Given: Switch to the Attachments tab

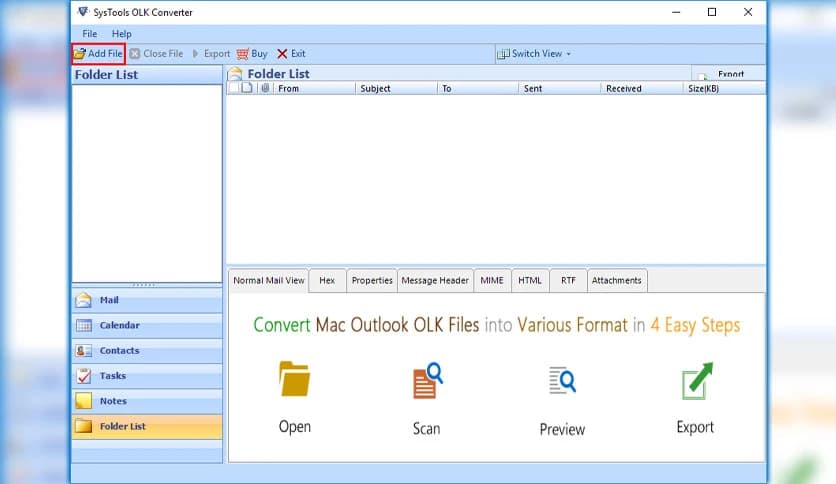Looking at the screenshot, I should coord(617,280).
